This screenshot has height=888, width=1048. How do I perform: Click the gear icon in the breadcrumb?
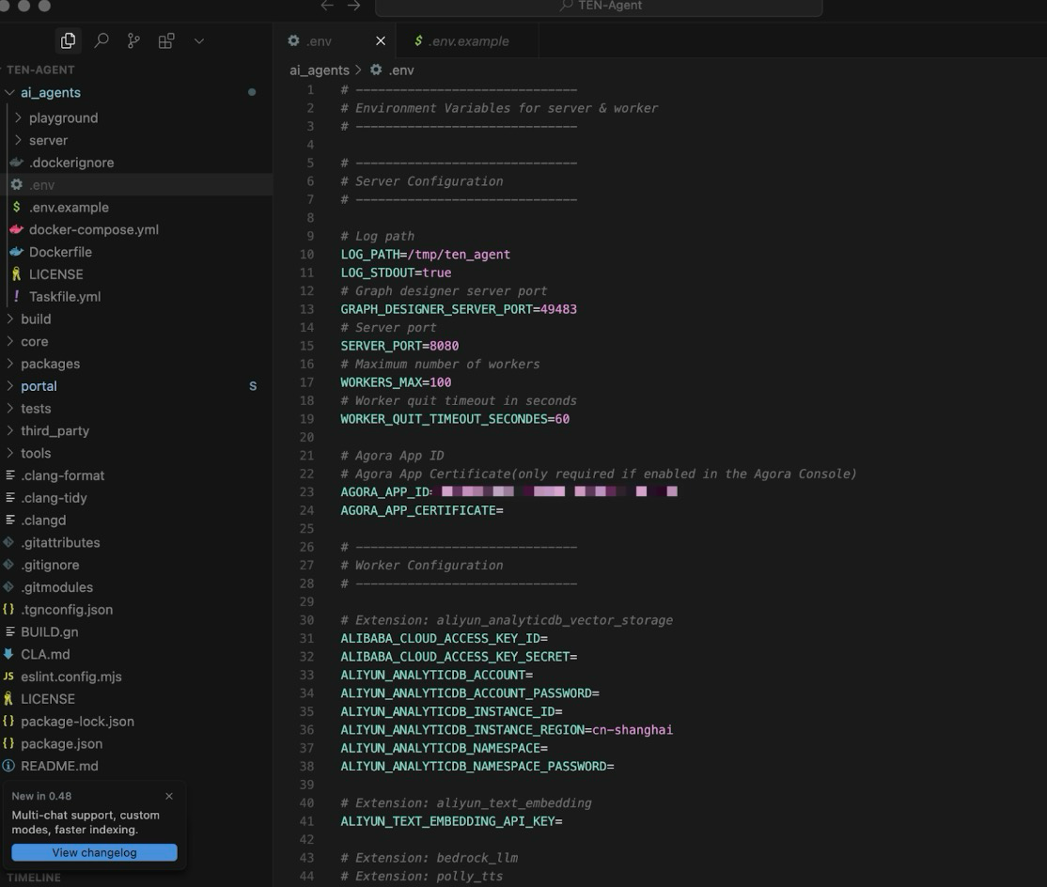pos(376,69)
